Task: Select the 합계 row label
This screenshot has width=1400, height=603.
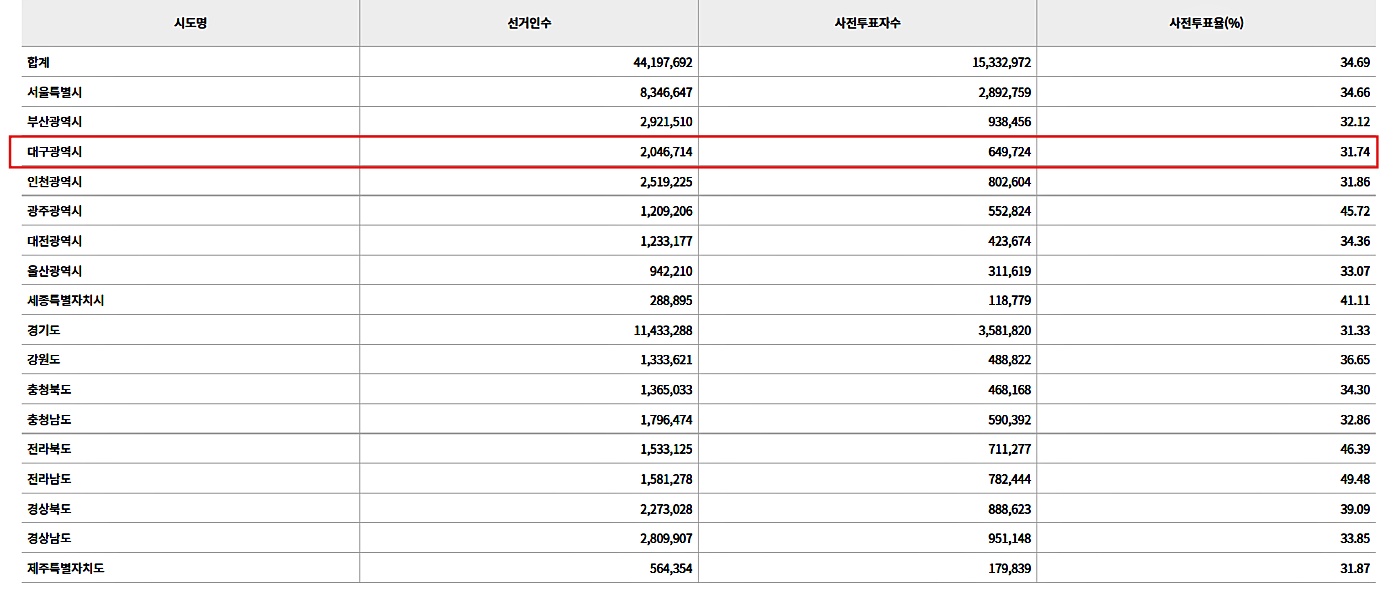Action: [x=38, y=62]
